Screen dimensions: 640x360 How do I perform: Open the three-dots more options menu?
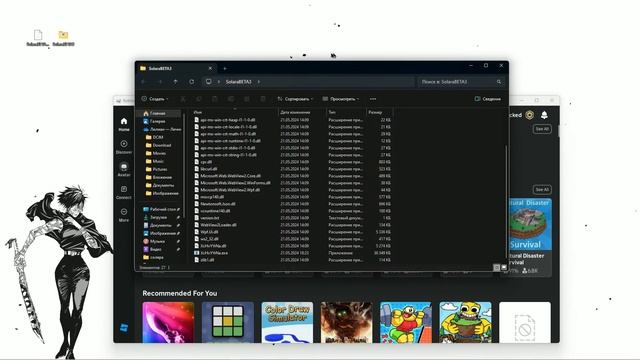pyautogui.click(x=373, y=99)
